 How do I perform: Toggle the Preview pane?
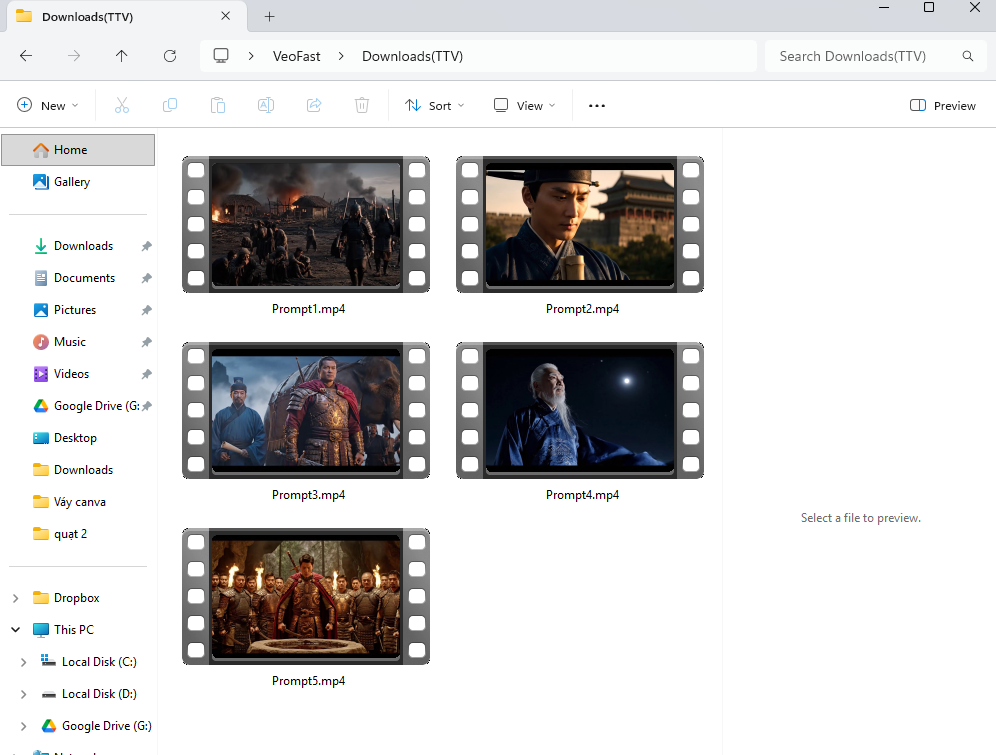[x=943, y=105]
